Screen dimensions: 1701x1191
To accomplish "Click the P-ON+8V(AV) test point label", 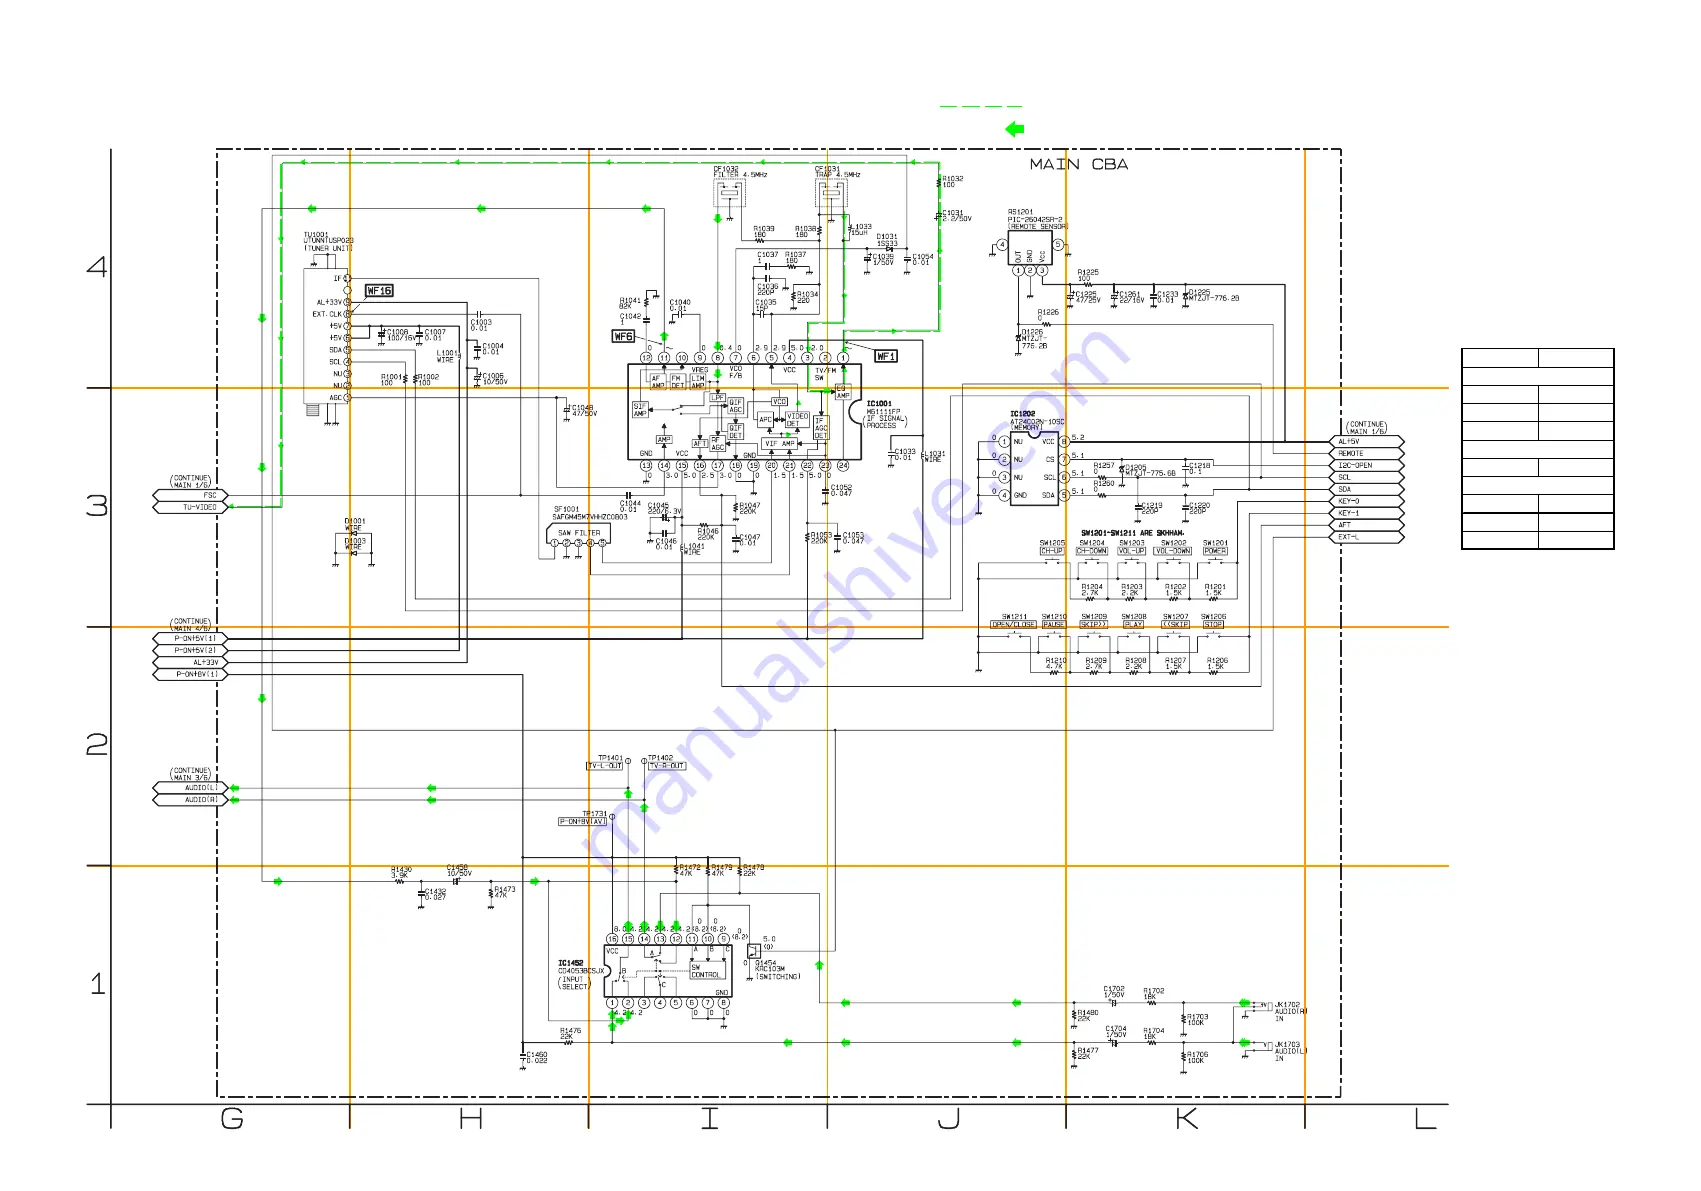I will tap(582, 822).
